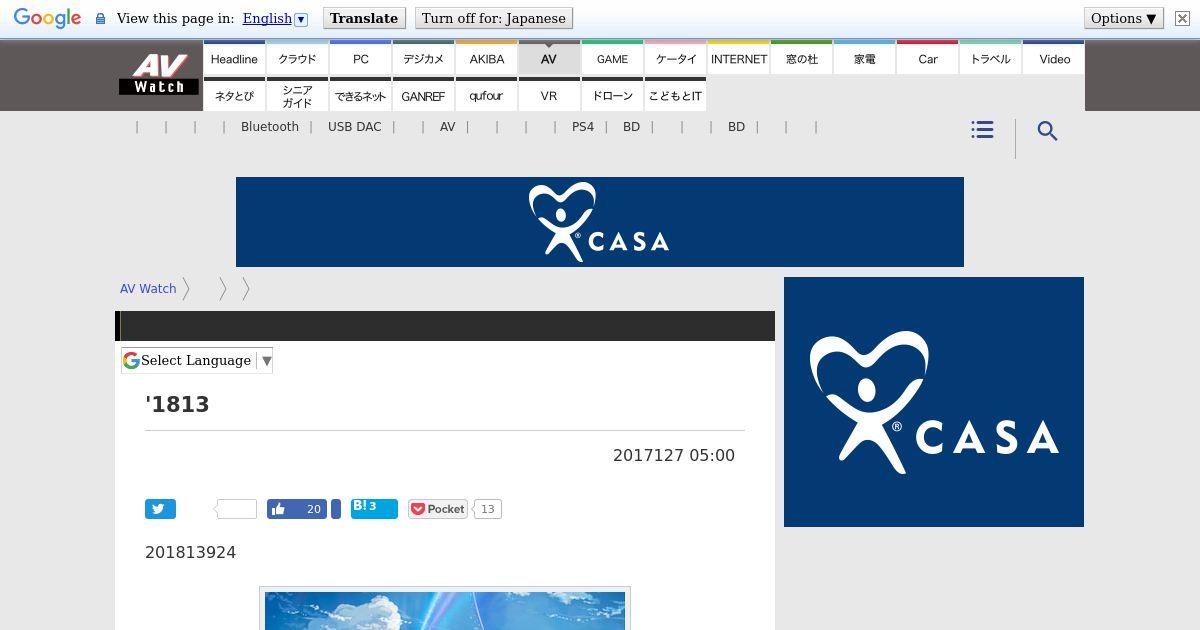The height and width of the screenshot is (630, 1200).
Task: Save article to Pocket
Action: point(438,509)
